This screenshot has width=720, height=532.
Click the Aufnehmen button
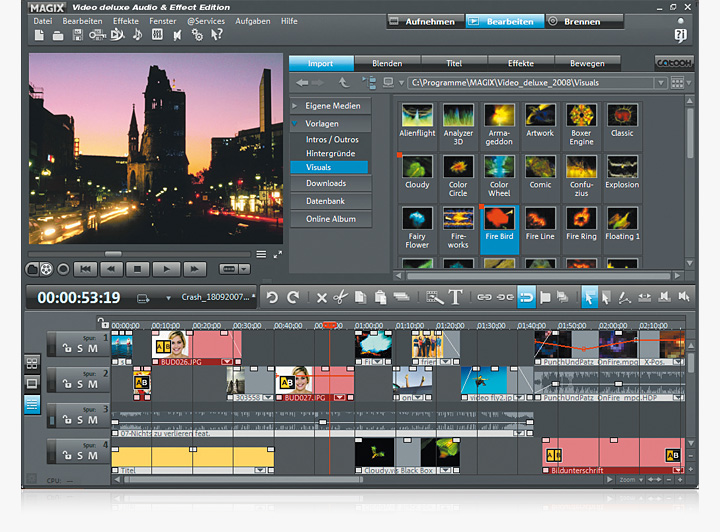point(425,22)
